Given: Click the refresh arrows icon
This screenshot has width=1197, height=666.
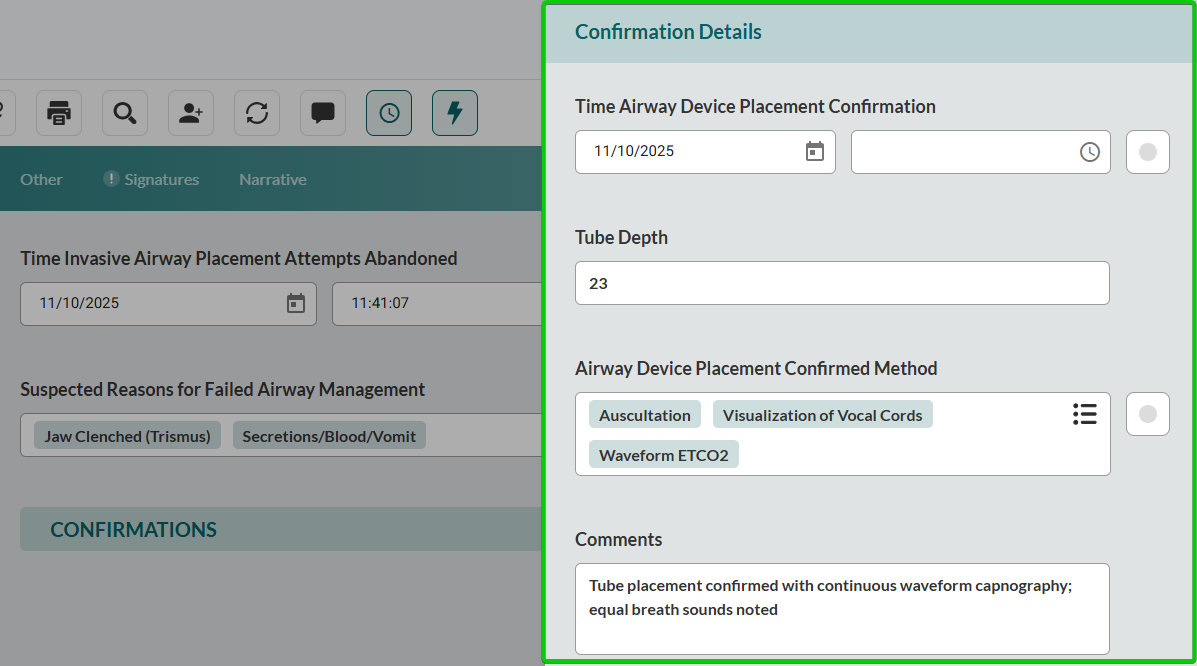Looking at the screenshot, I should (x=257, y=113).
